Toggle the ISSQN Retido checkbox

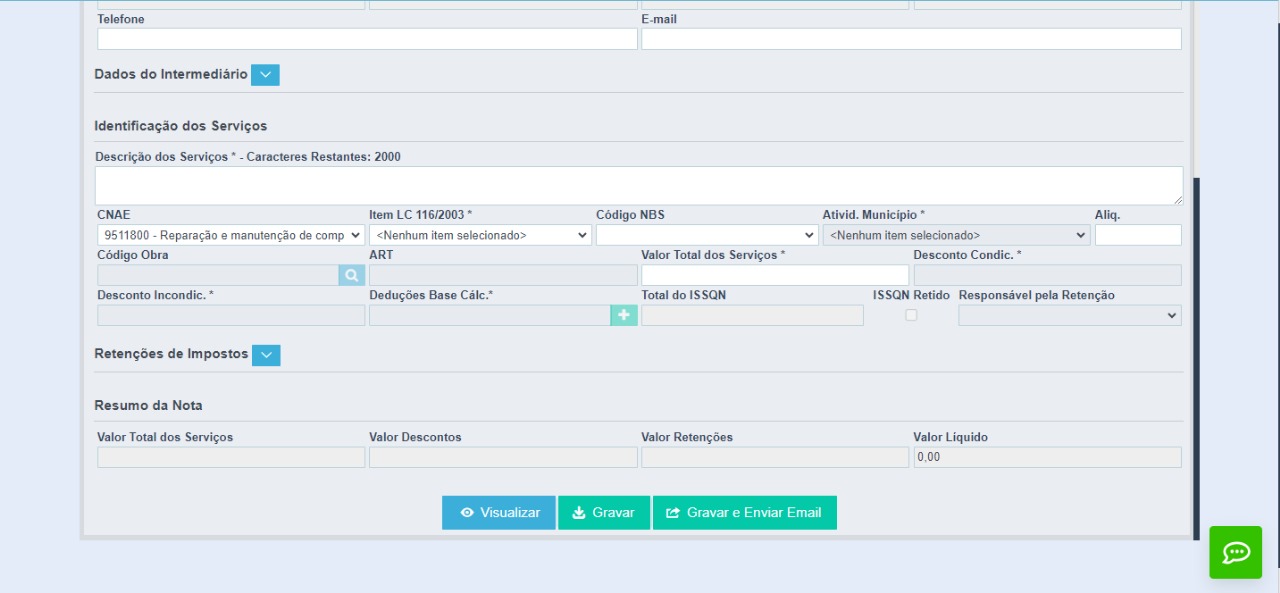pyautogui.click(x=911, y=315)
